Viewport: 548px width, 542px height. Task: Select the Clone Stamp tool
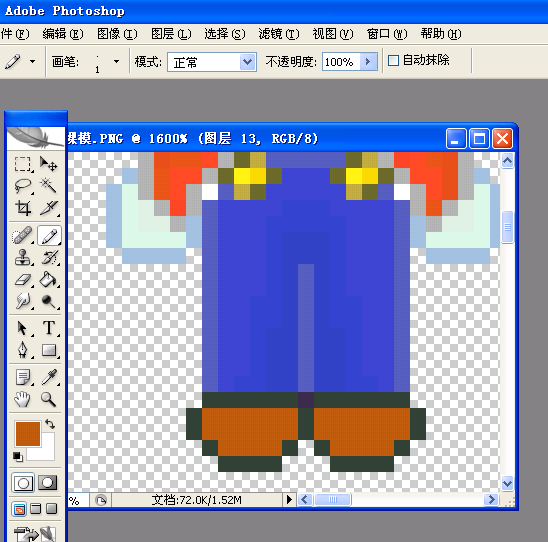pyautogui.click(x=23, y=258)
